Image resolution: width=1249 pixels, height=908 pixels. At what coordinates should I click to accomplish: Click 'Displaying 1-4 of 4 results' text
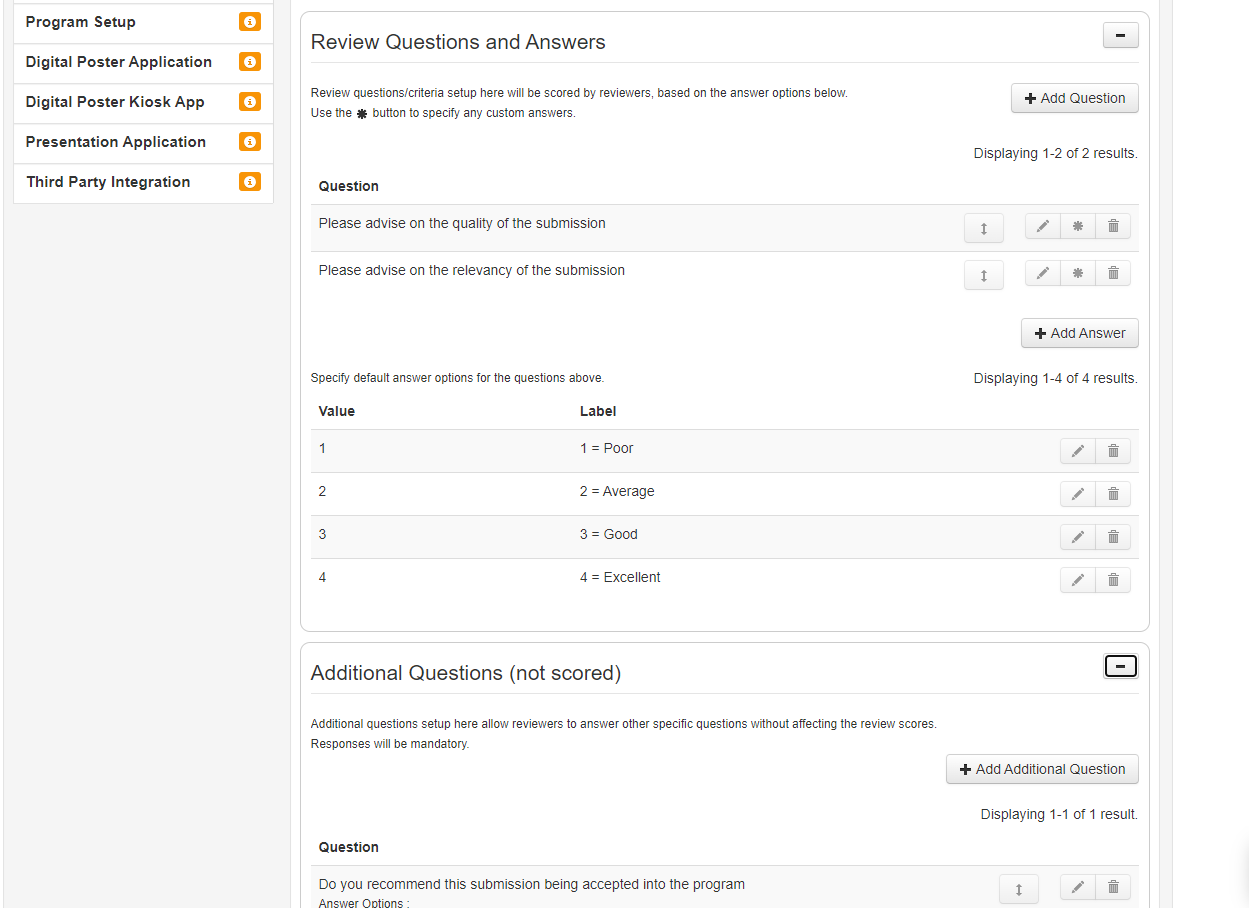coord(1056,378)
